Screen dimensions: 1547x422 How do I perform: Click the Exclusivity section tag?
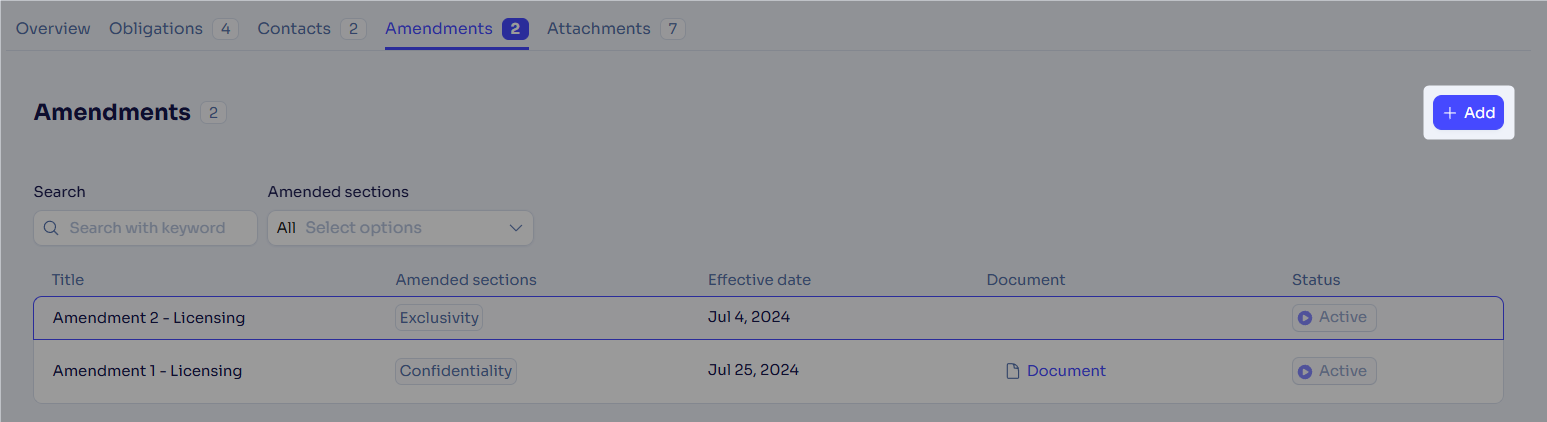[439, 318]
